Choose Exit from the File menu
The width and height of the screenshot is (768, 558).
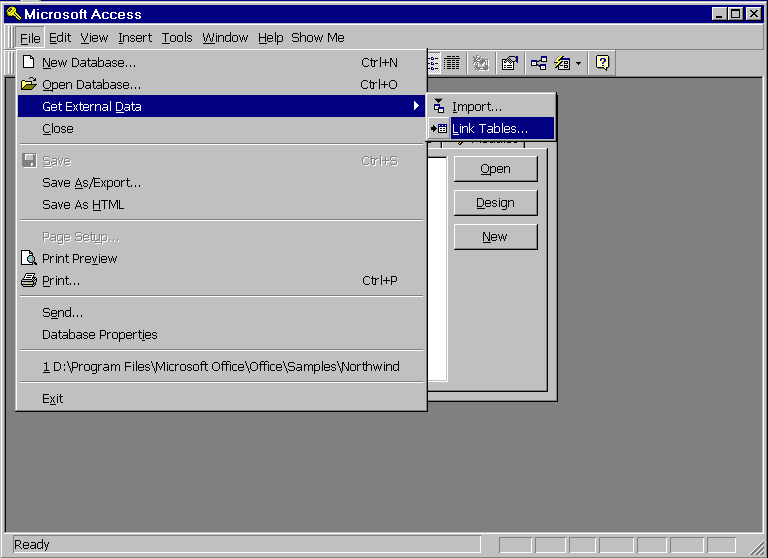click(x=52, y=399)
